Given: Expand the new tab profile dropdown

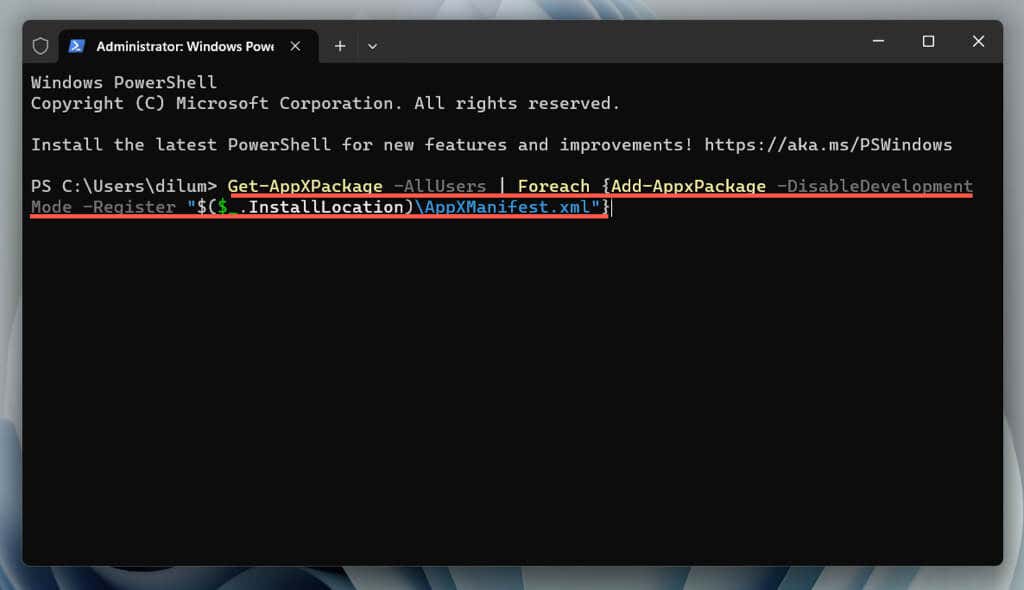Looking at the screenshot, I should tap(372, 46).
